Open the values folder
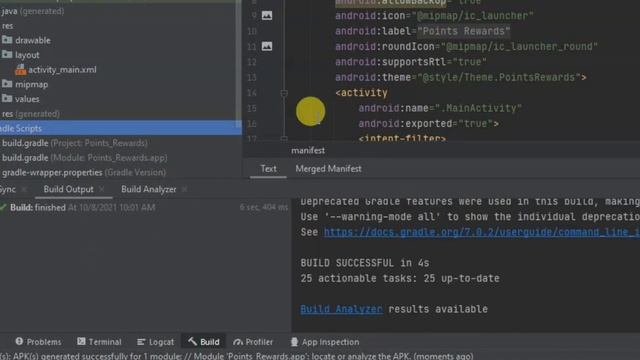Image resolution: width=640 pixels, height=360 pixels. (21, 99)
